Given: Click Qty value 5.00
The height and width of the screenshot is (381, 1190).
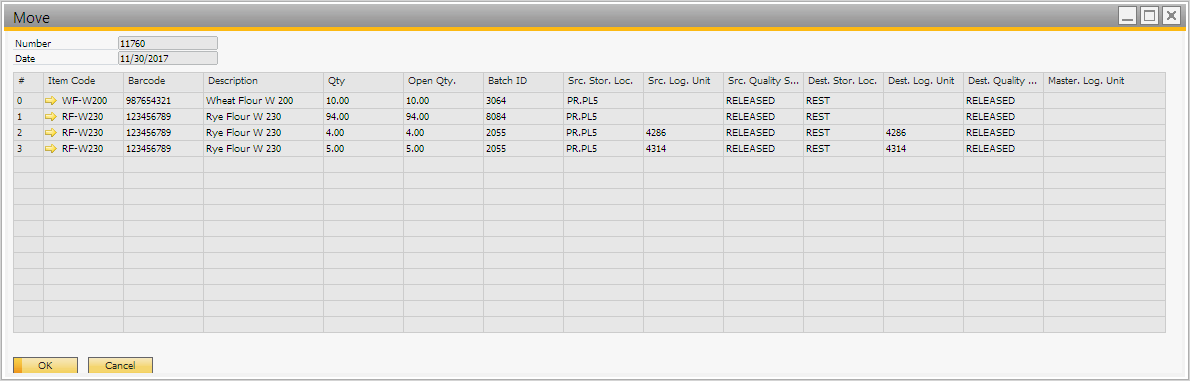Looking at the screenshot, I should coord(363,149).
